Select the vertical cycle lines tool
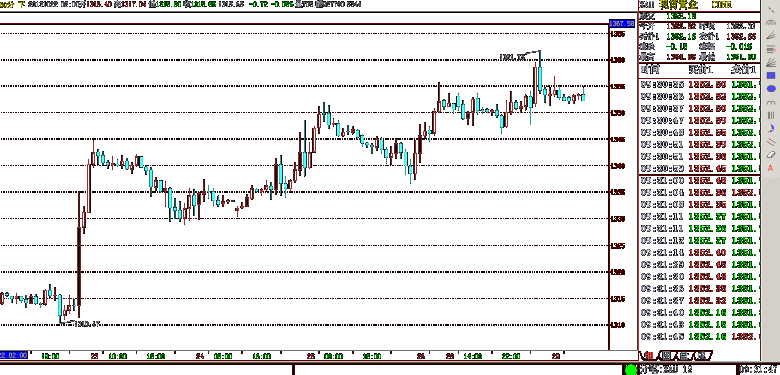 tap(771, 115)
